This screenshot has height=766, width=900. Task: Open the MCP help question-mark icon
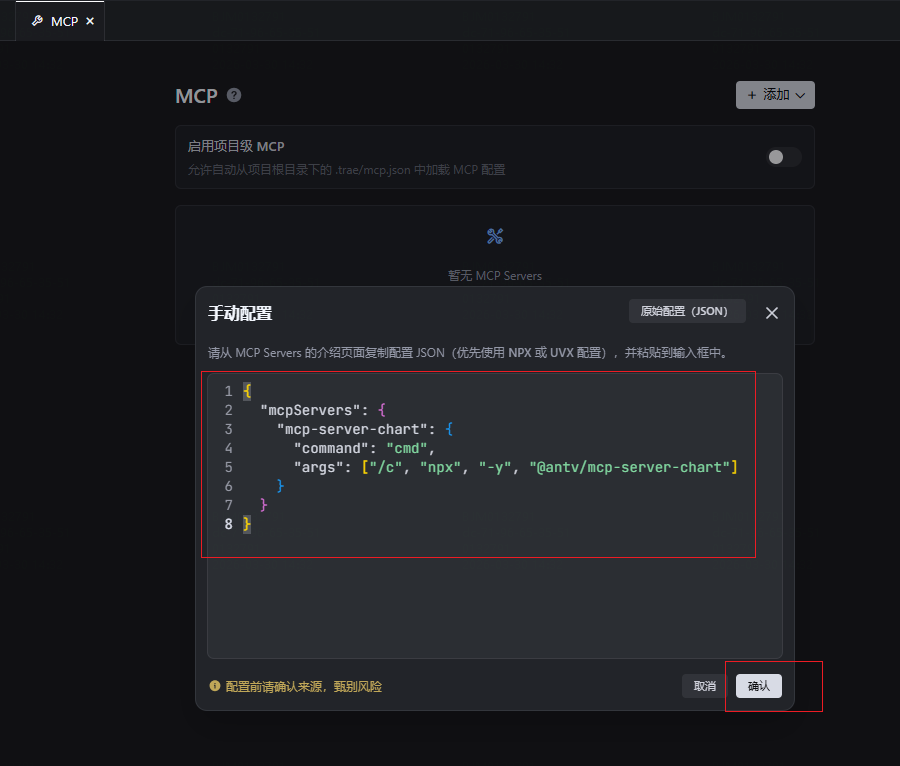point(234,95)
